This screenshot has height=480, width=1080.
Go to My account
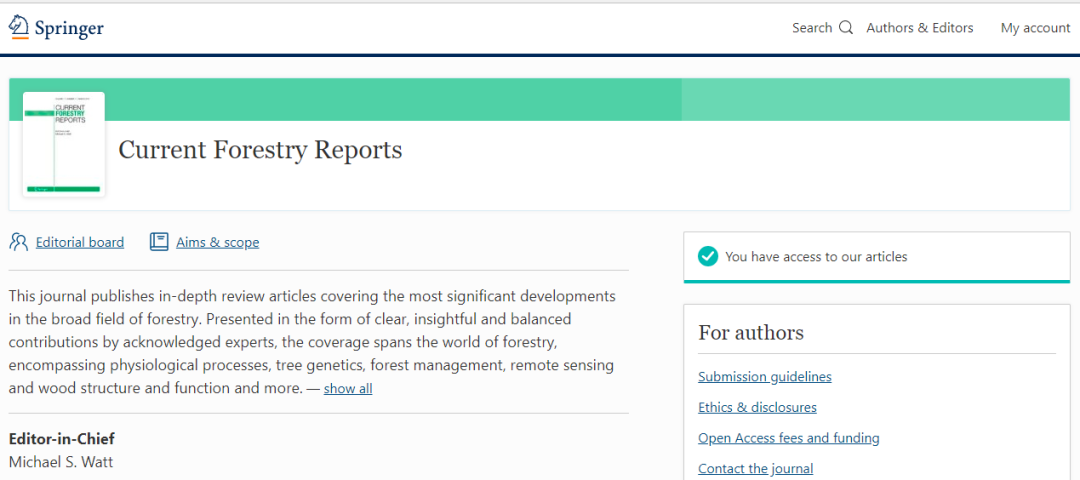[x=1035, y=28]
